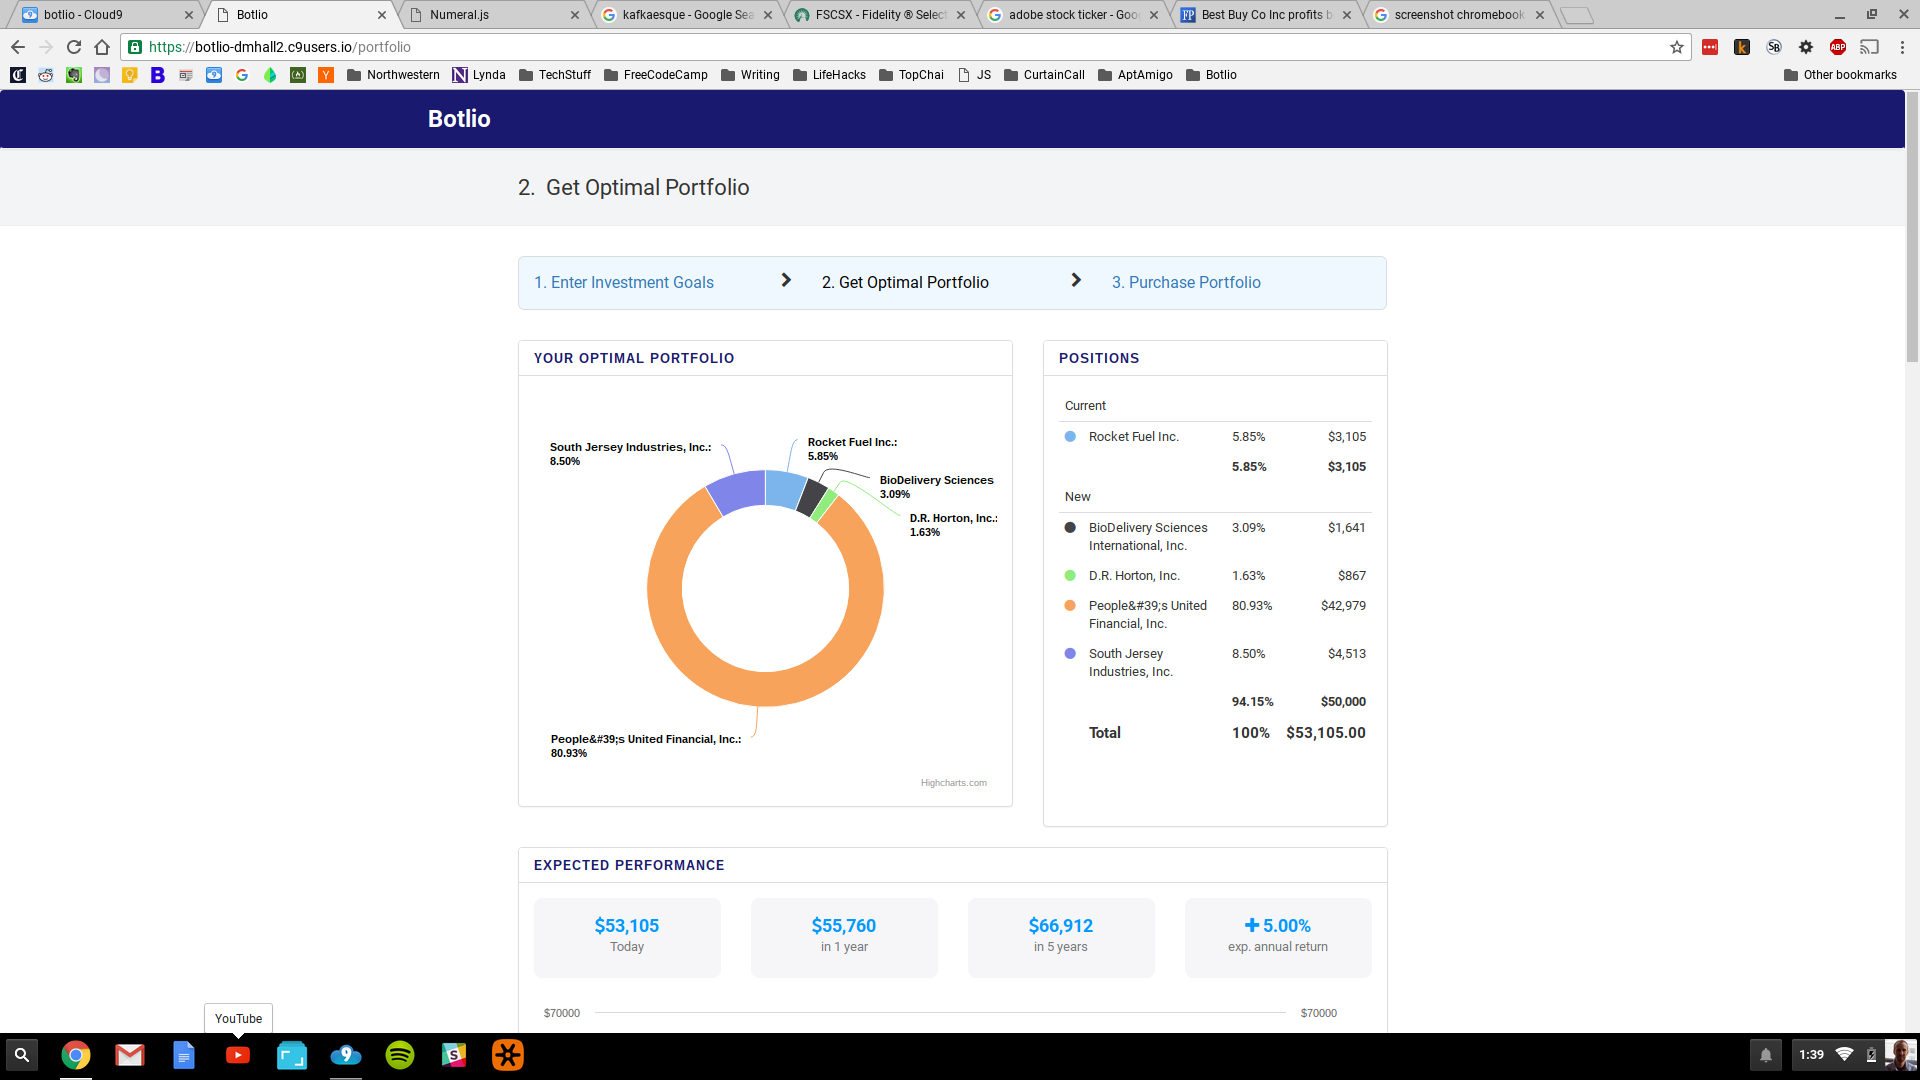Reload the page with refresh icon
The width and height of the screenshot is (1920, 1080).
click(73, 47)
